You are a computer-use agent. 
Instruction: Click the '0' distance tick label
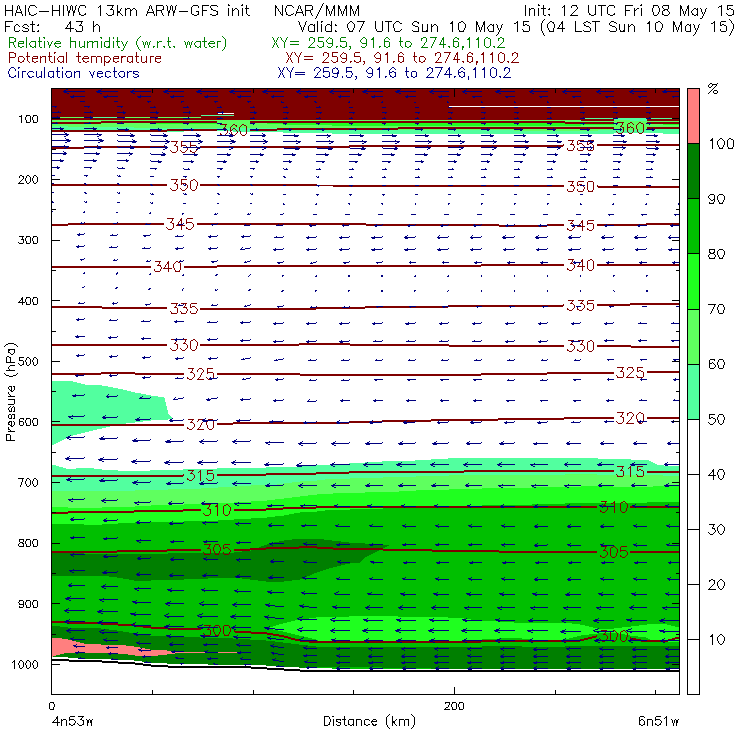click(x=52, y=706)
